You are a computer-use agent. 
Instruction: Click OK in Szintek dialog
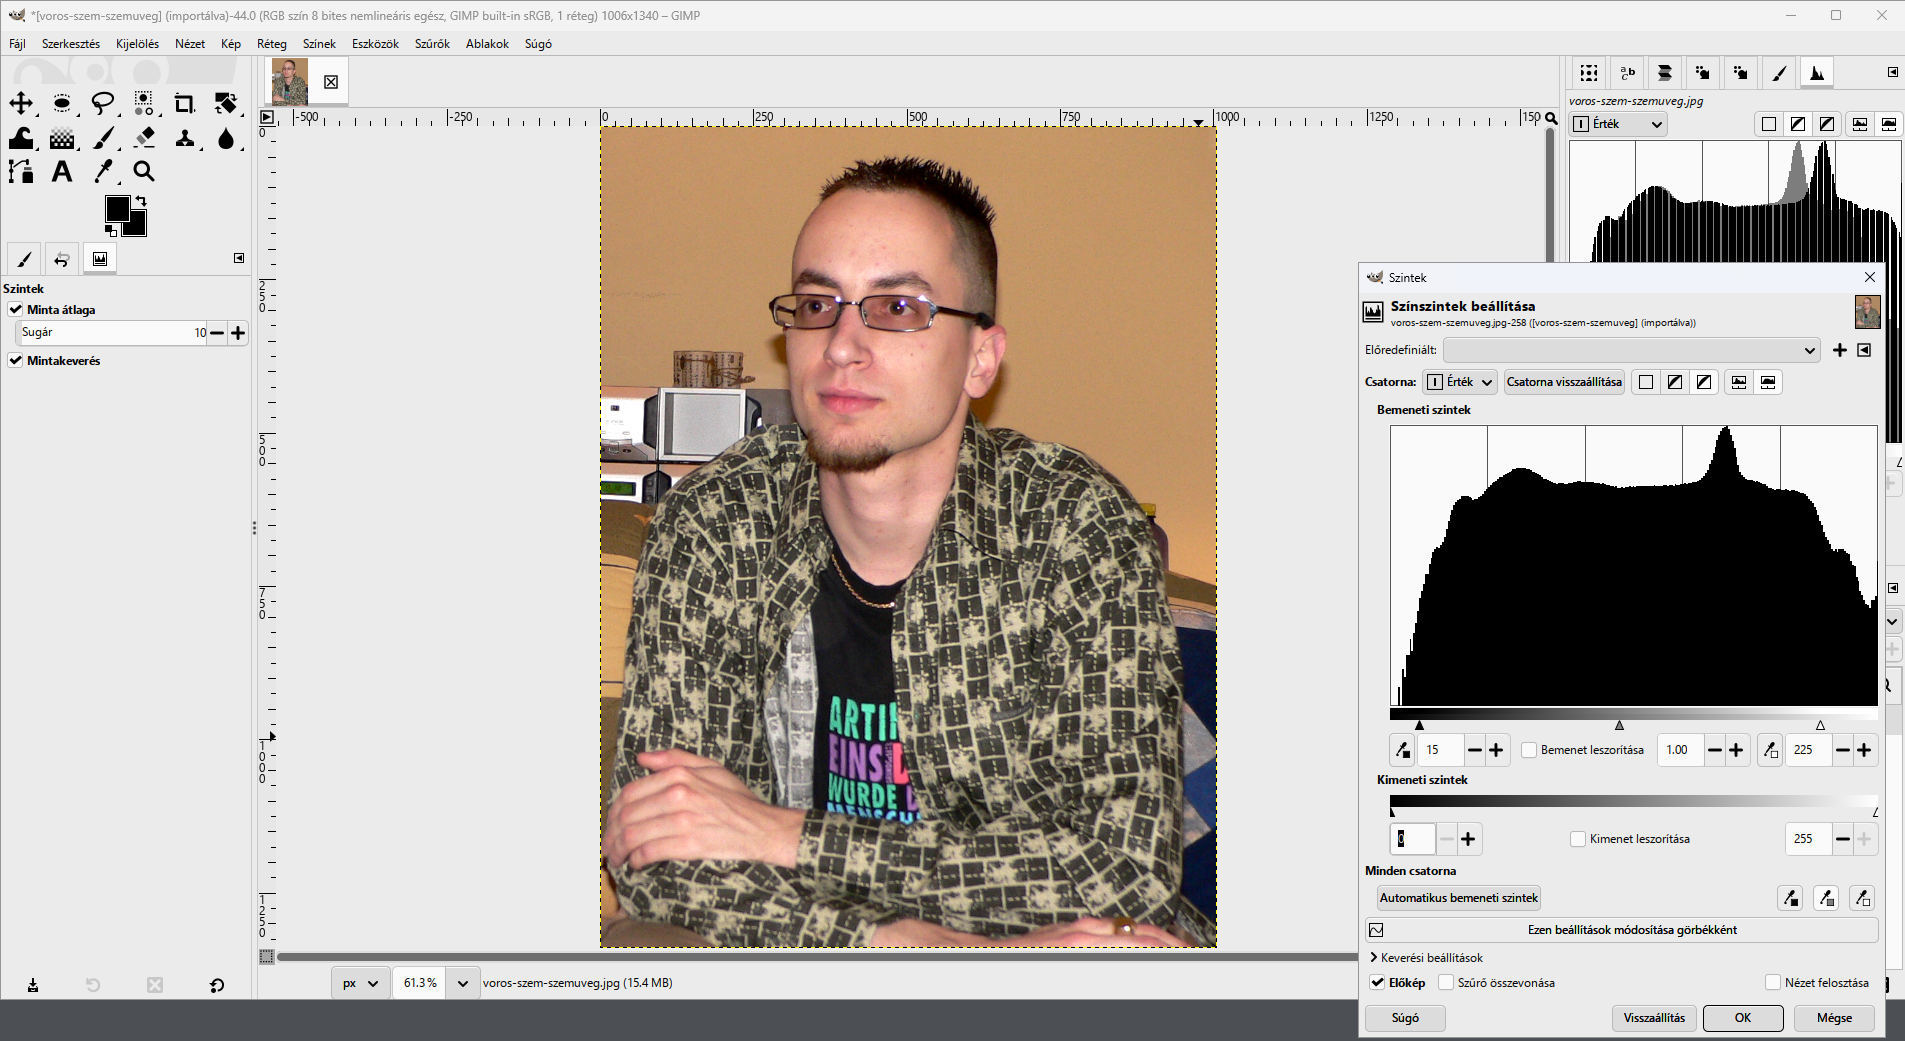pos(1743,1018)
